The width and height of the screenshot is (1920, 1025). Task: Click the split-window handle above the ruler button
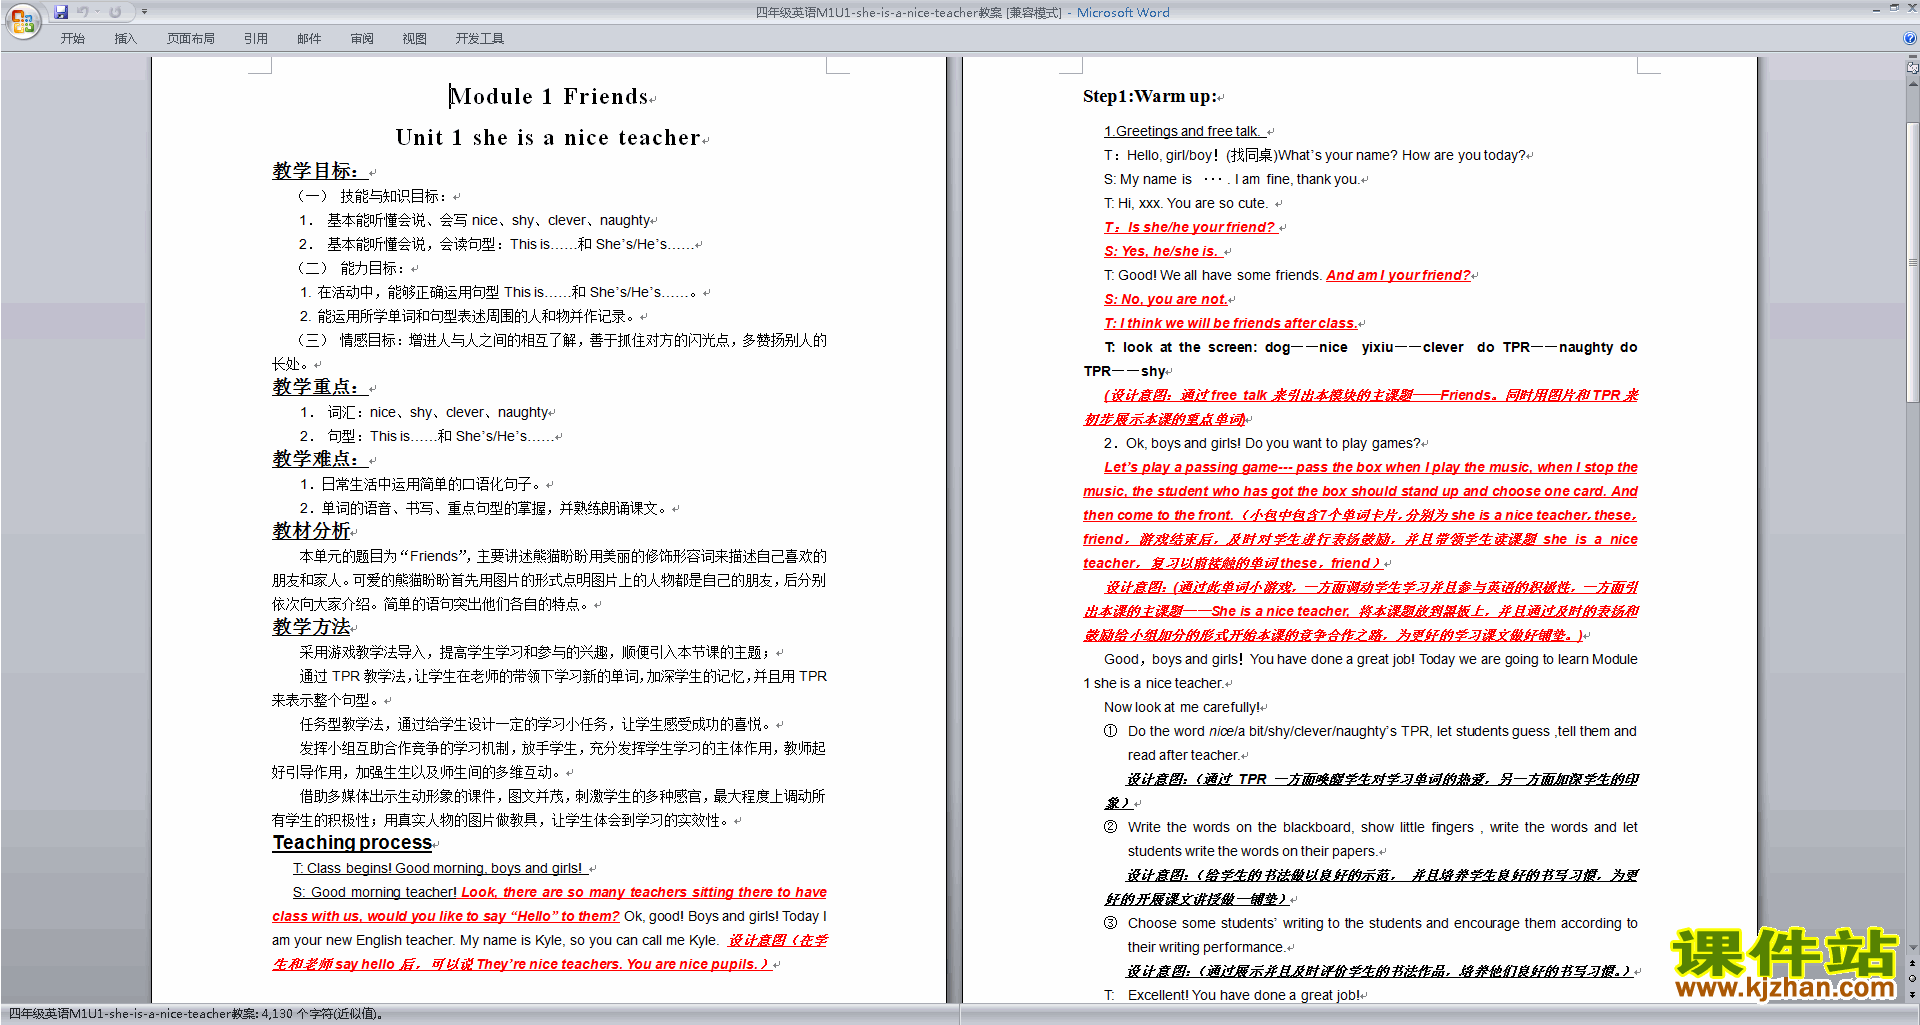(x=1913, y=57)
